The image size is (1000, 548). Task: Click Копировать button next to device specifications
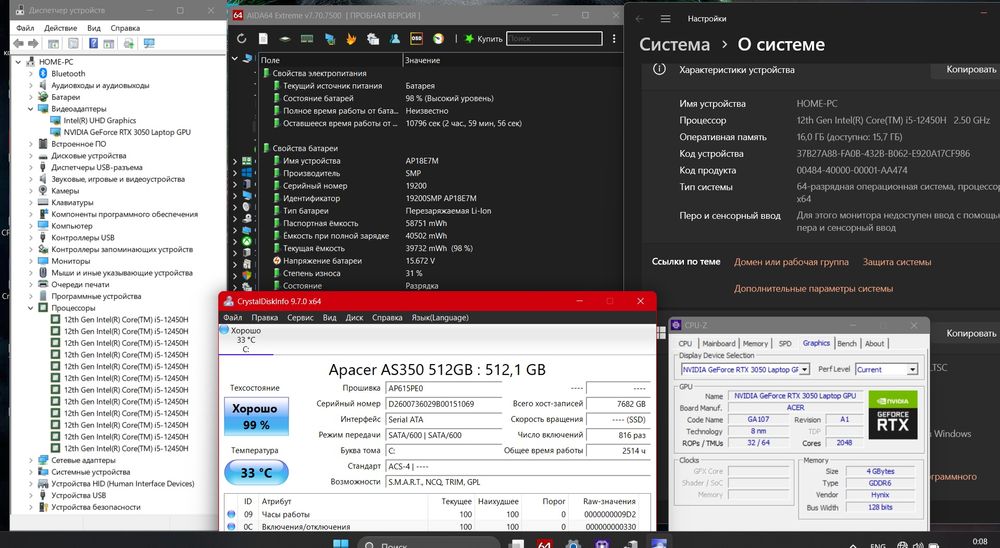[967, 70]
